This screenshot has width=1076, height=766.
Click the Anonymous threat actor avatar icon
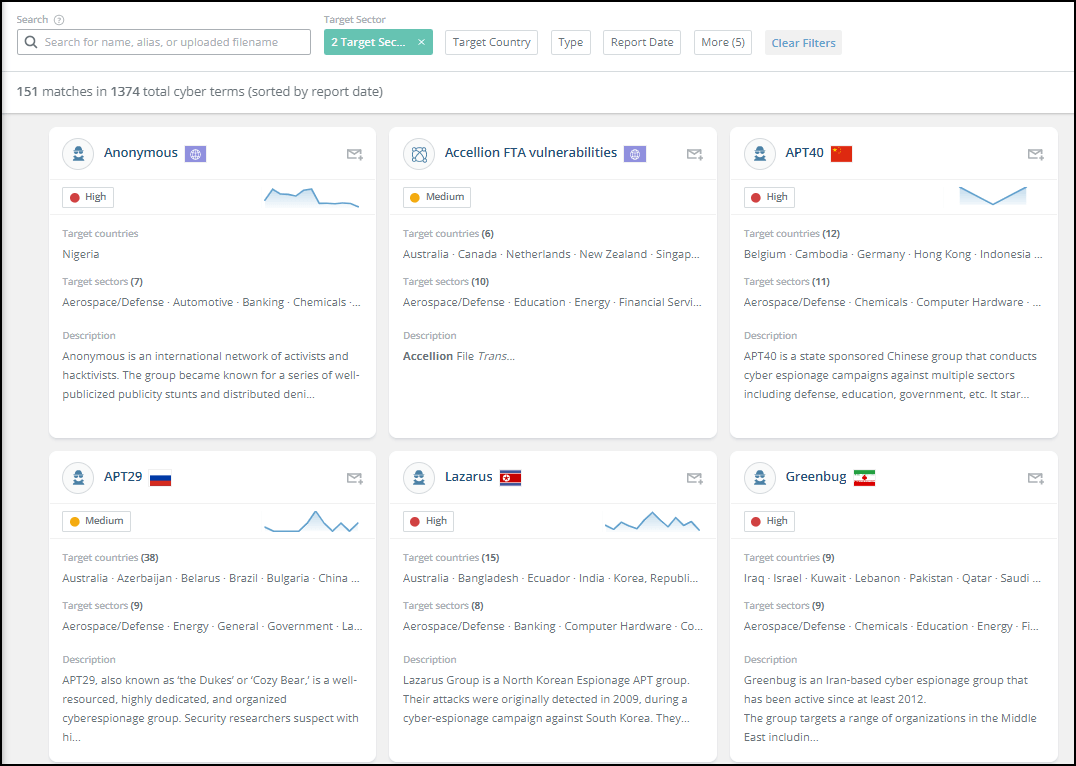(78, 154)
